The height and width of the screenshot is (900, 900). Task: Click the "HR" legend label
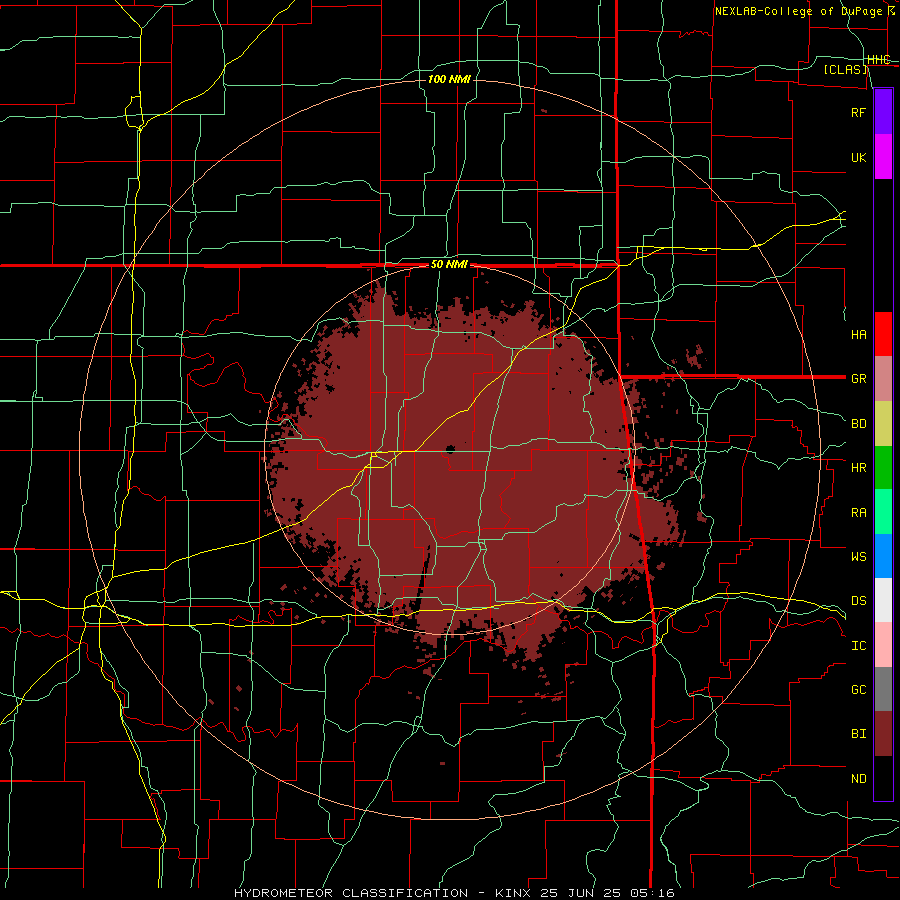click(859, 468)
